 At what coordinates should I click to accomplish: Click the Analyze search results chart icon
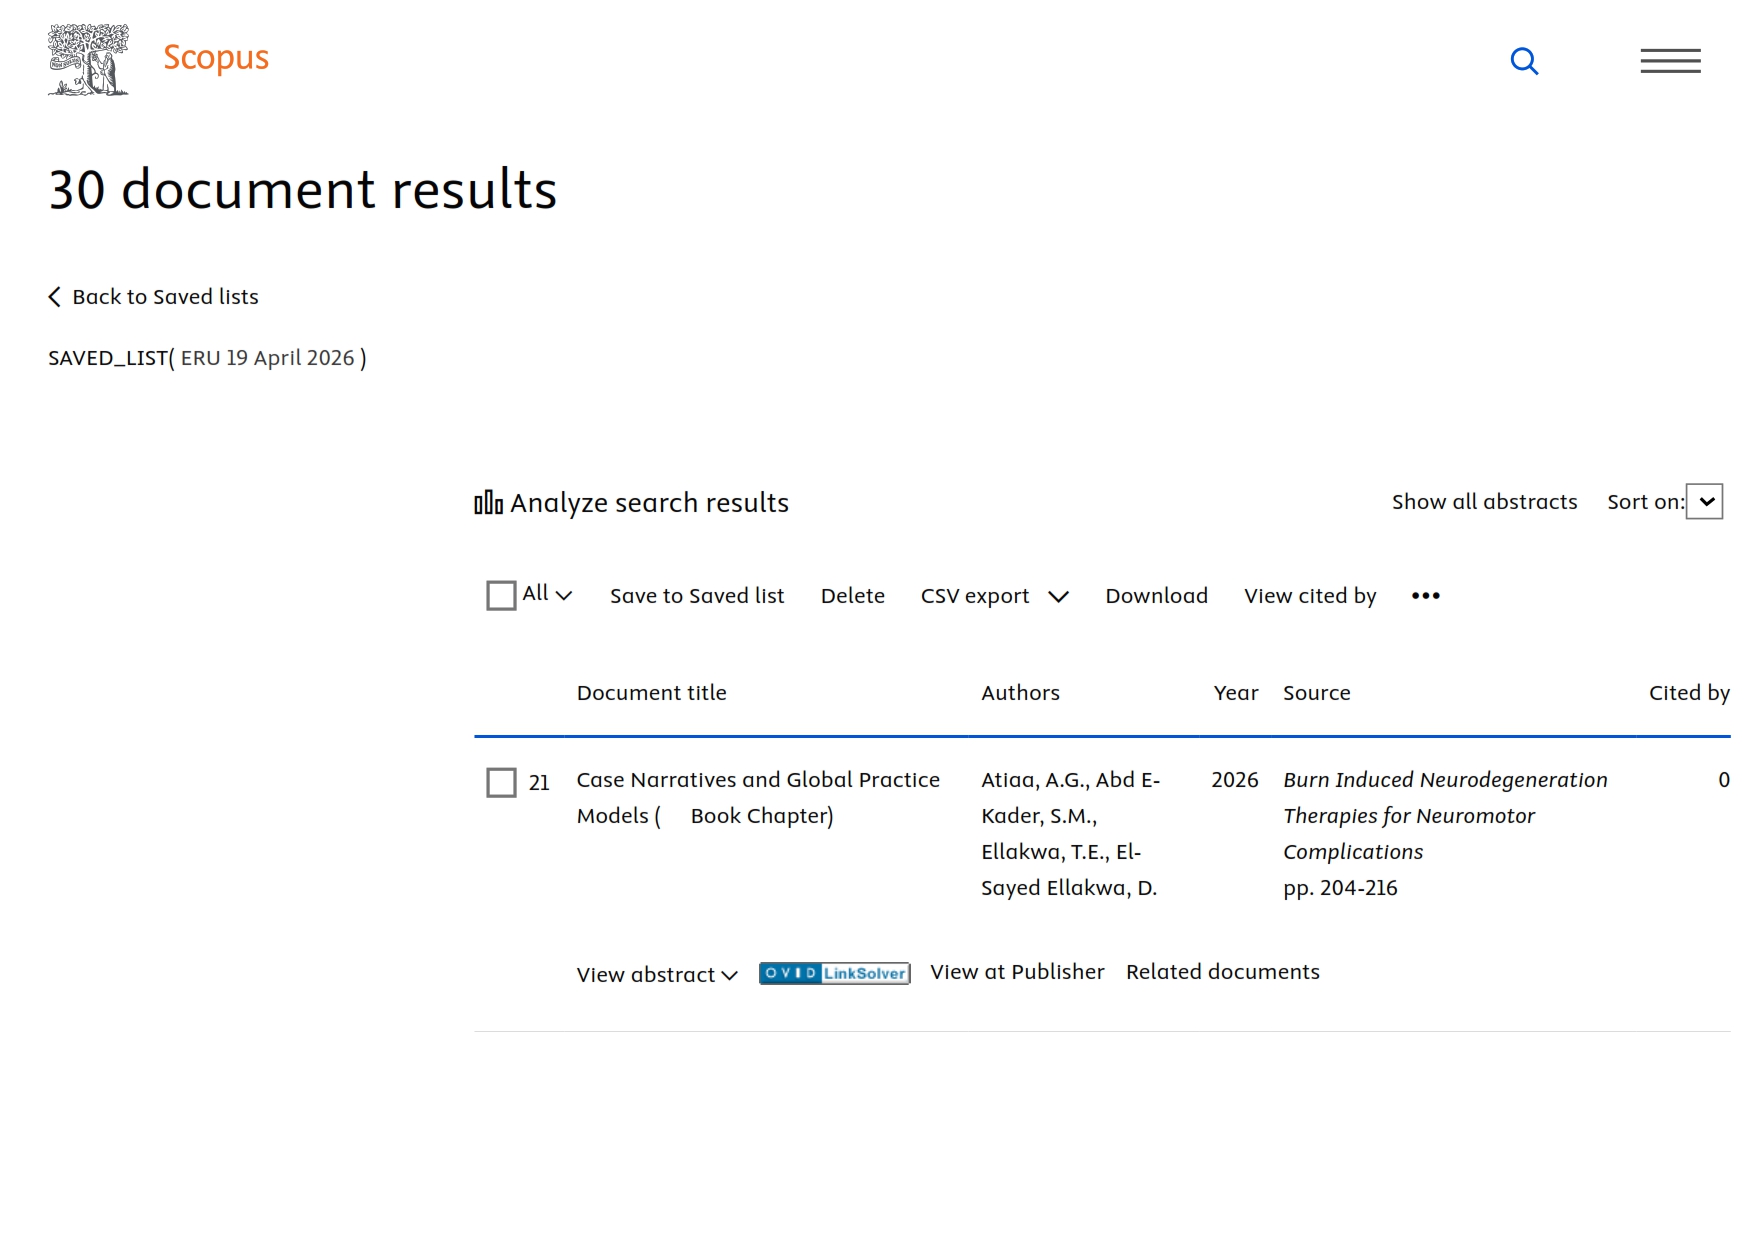pos(488,502)
